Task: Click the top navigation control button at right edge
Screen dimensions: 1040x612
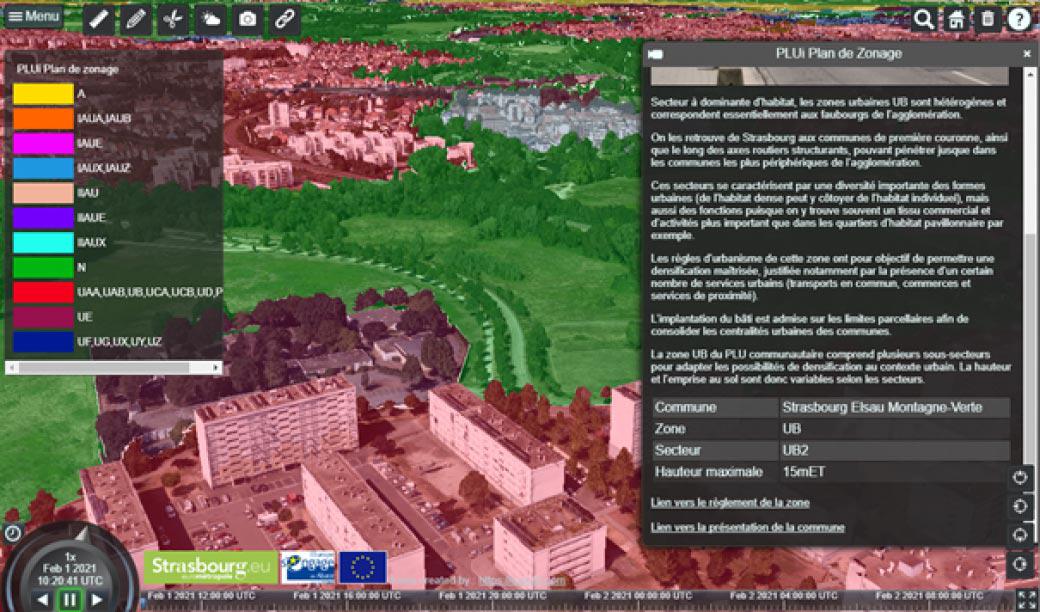Action: point(1020,477)
